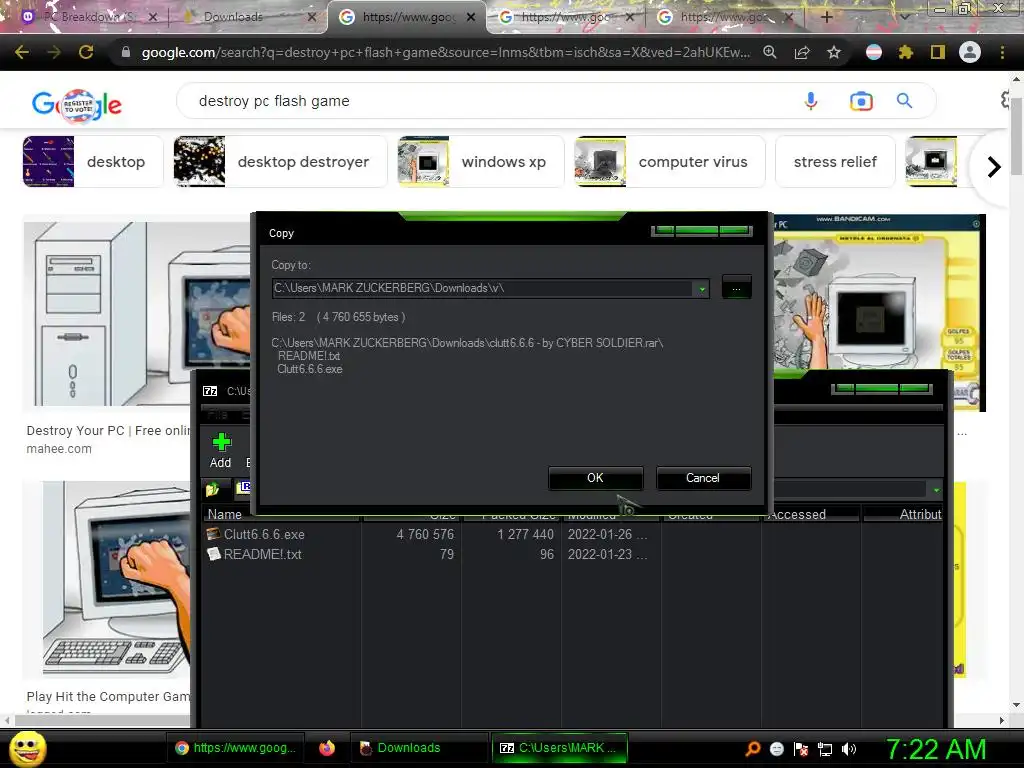Go forward in Chrome browser
Screen dimensions: 1024x768
pyautogui.click(x=54, y=52)
